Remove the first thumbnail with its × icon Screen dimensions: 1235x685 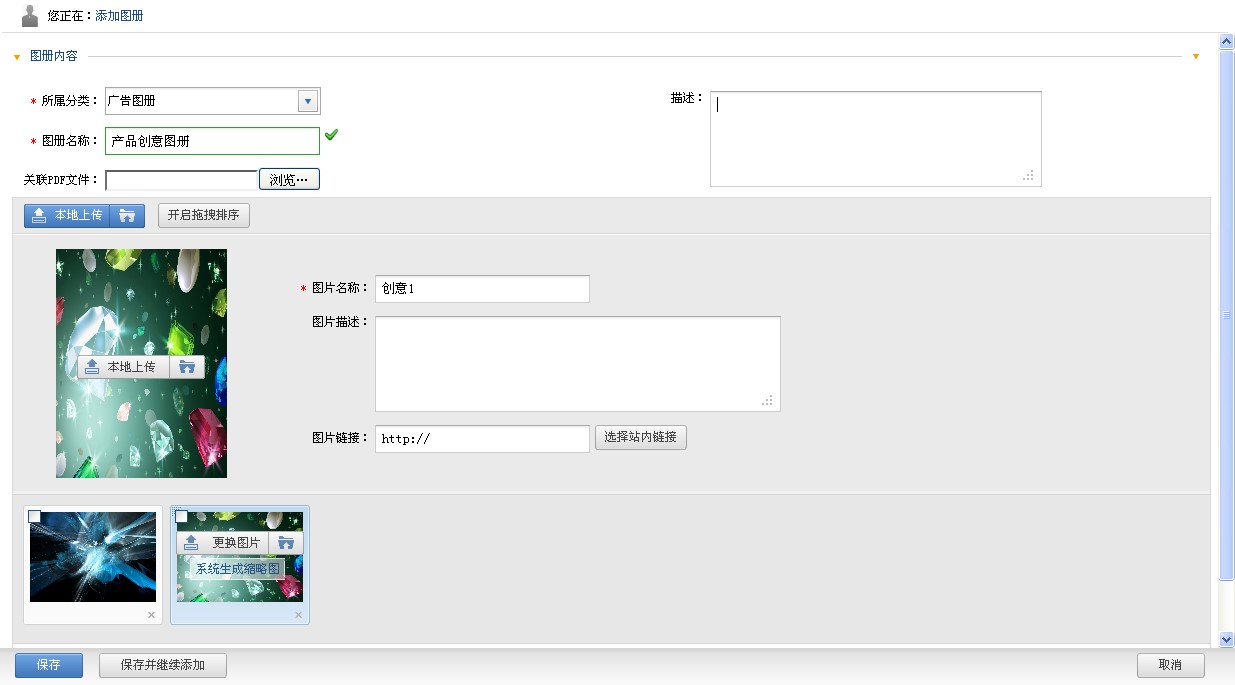coord(151,615)
